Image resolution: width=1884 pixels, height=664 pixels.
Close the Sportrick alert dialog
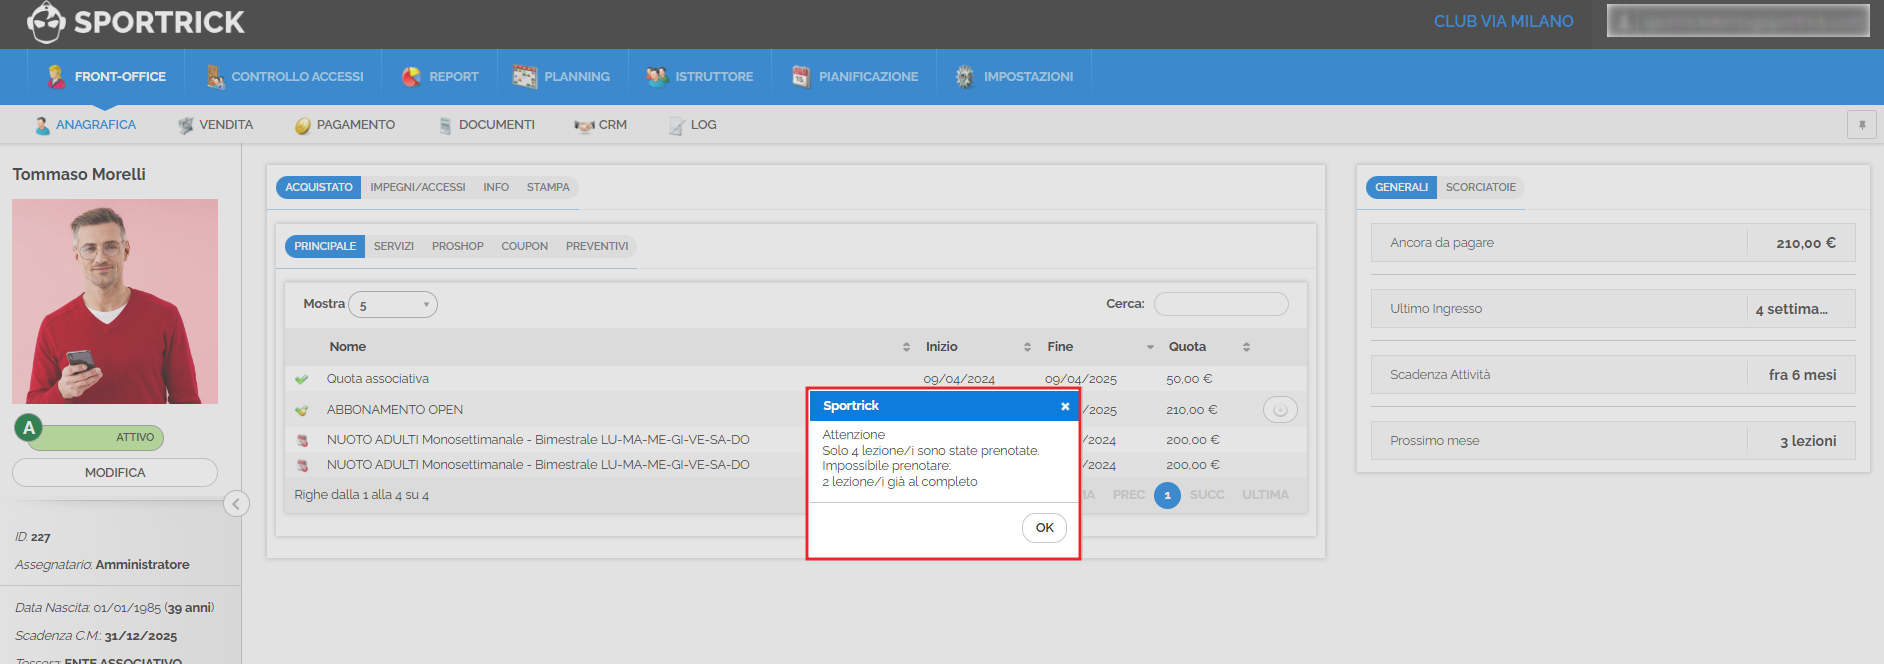pos(1065,406)
